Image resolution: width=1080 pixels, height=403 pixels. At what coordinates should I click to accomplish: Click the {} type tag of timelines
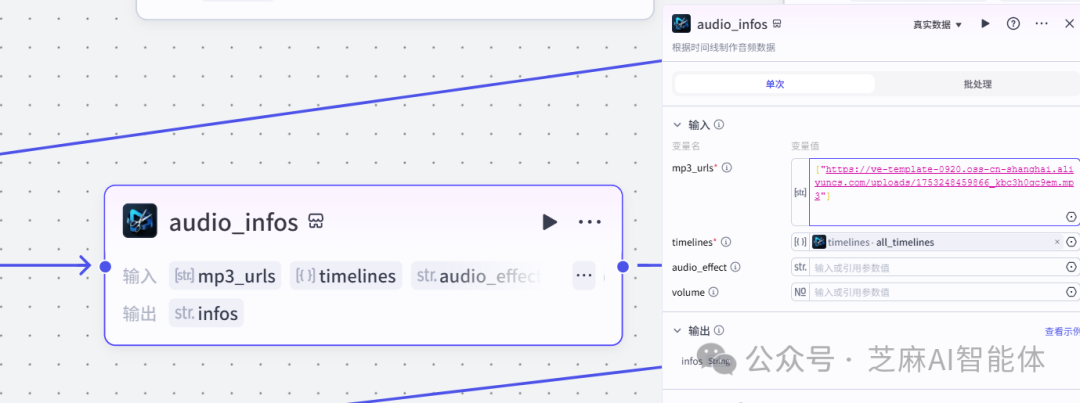pyautogui.click(x=800, y=242)
